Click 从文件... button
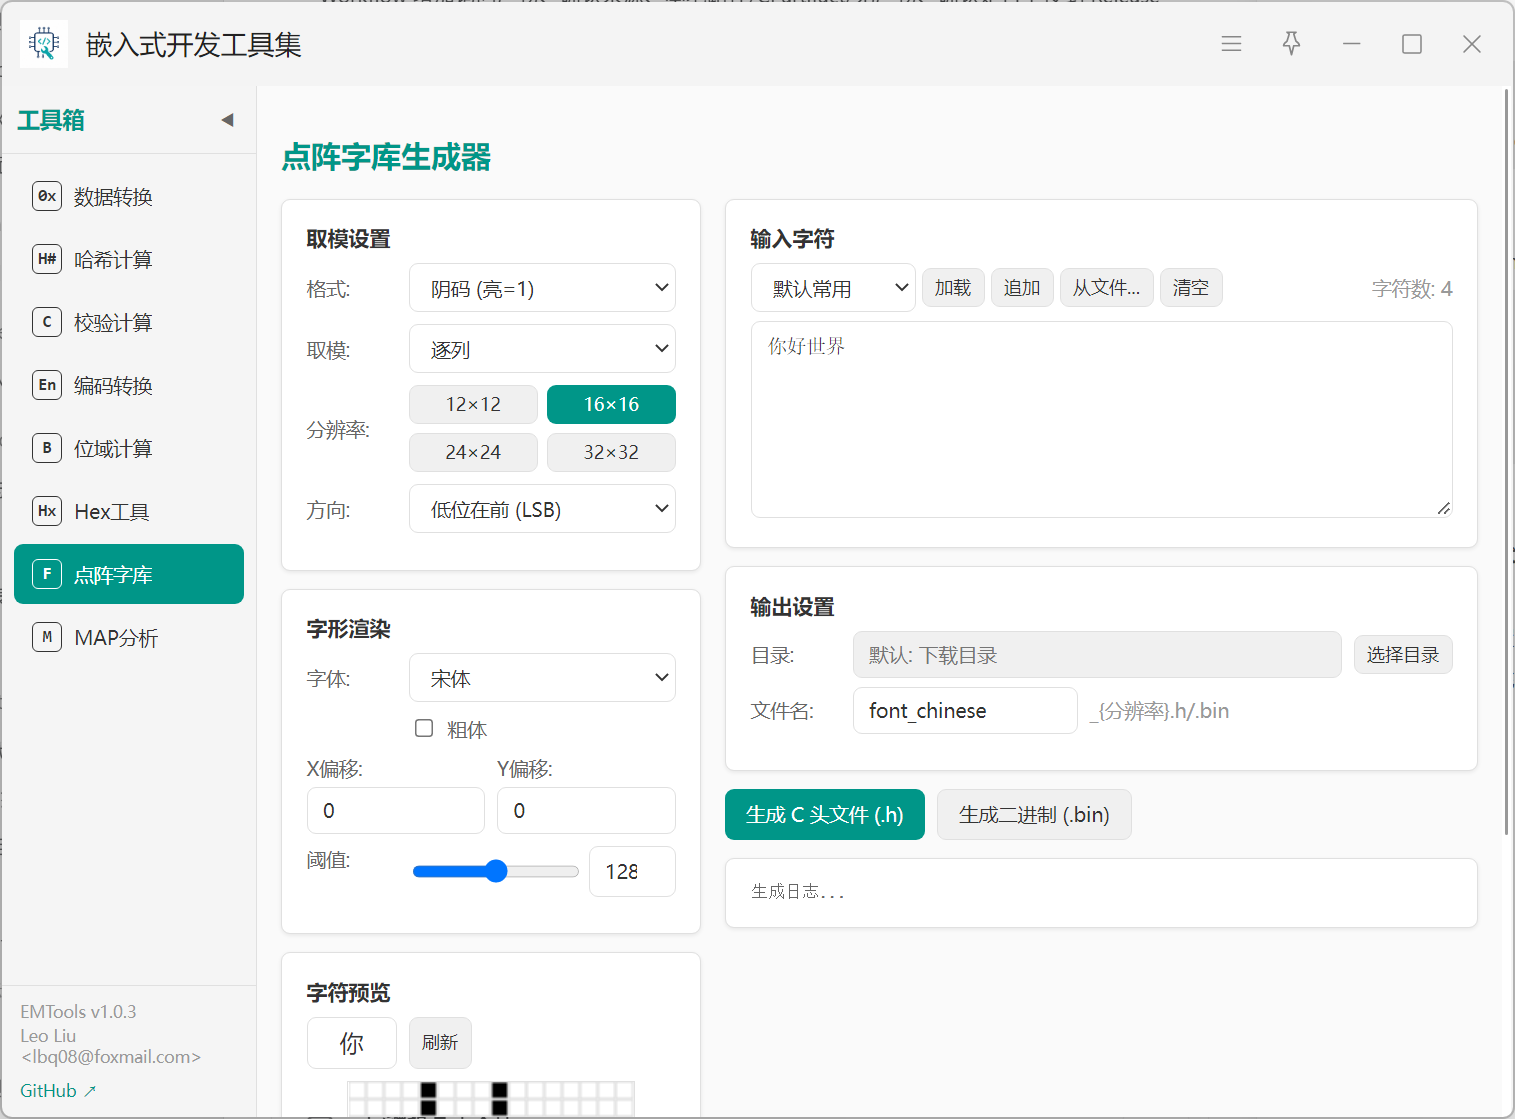This screenshot has height=1119, width=1515. [x=1106, y=288]
